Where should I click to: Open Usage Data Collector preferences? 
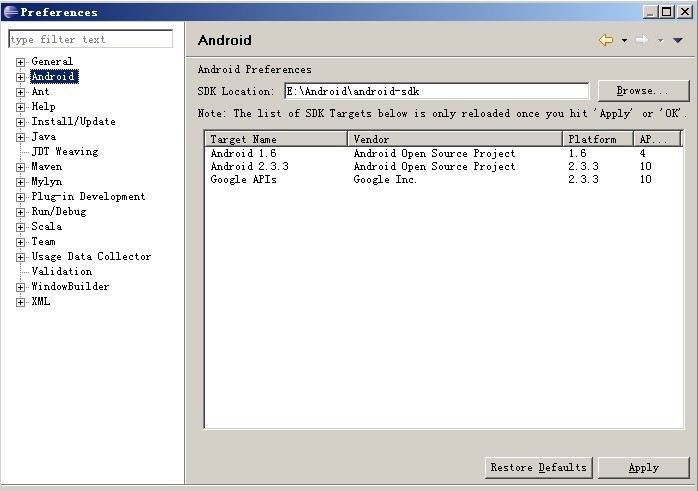91,257
